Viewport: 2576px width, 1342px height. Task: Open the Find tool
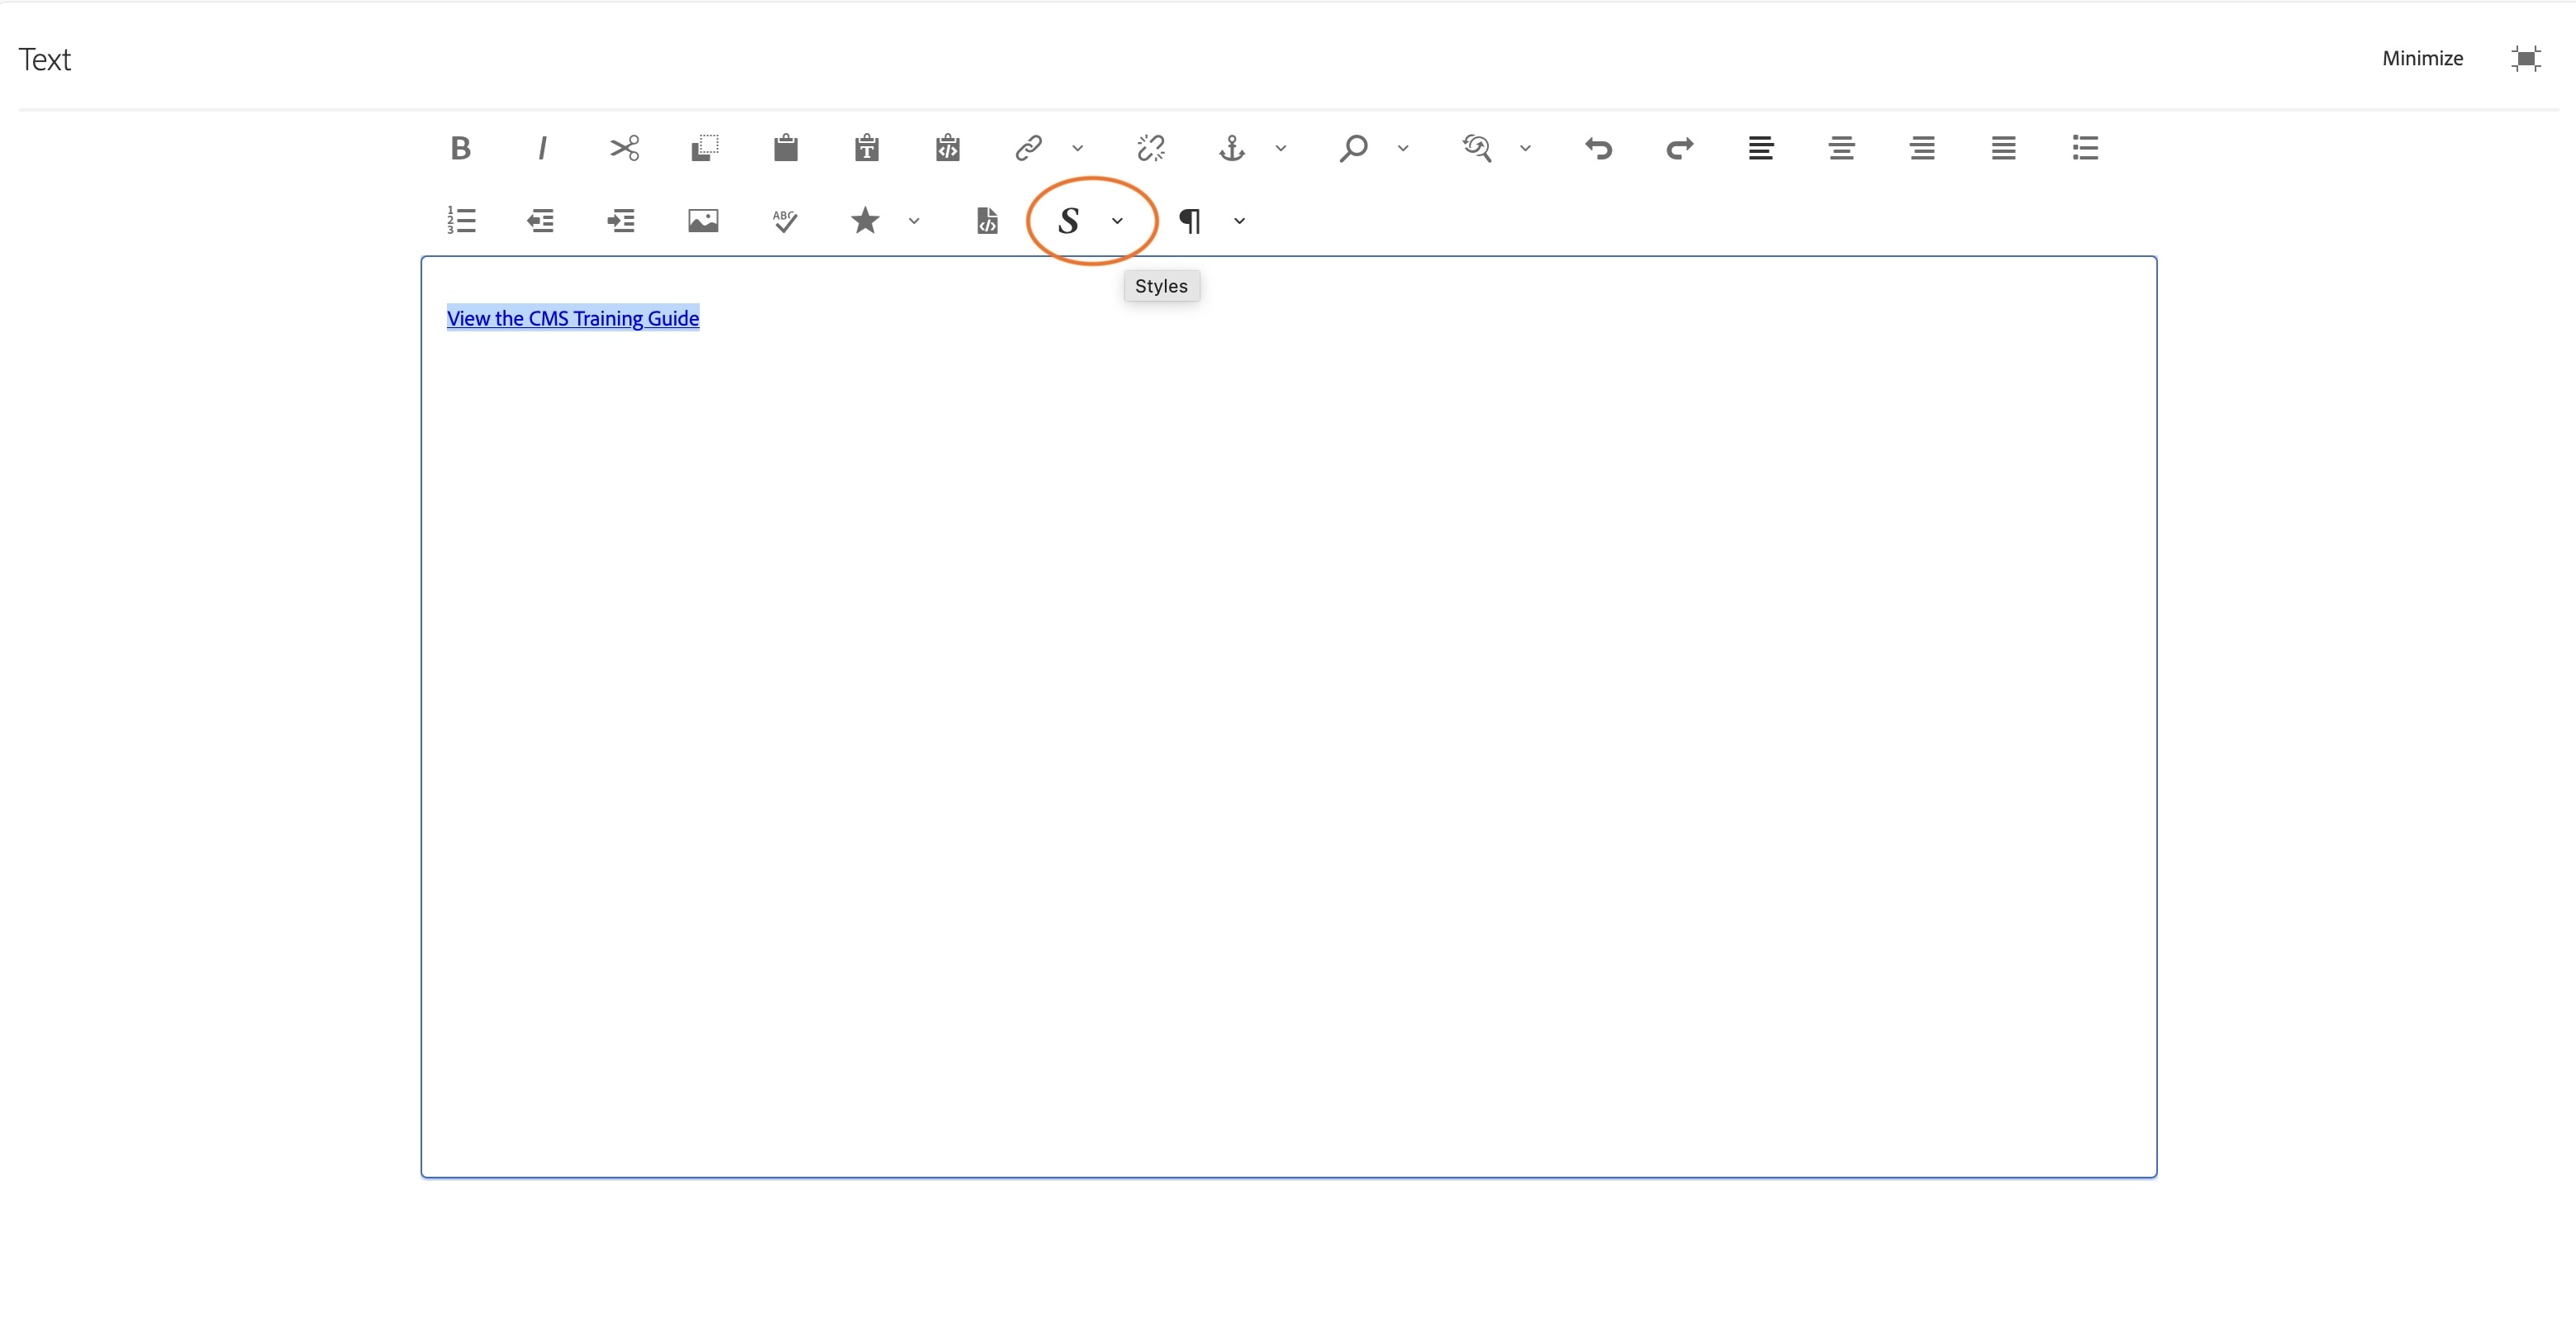point(1353,148)
